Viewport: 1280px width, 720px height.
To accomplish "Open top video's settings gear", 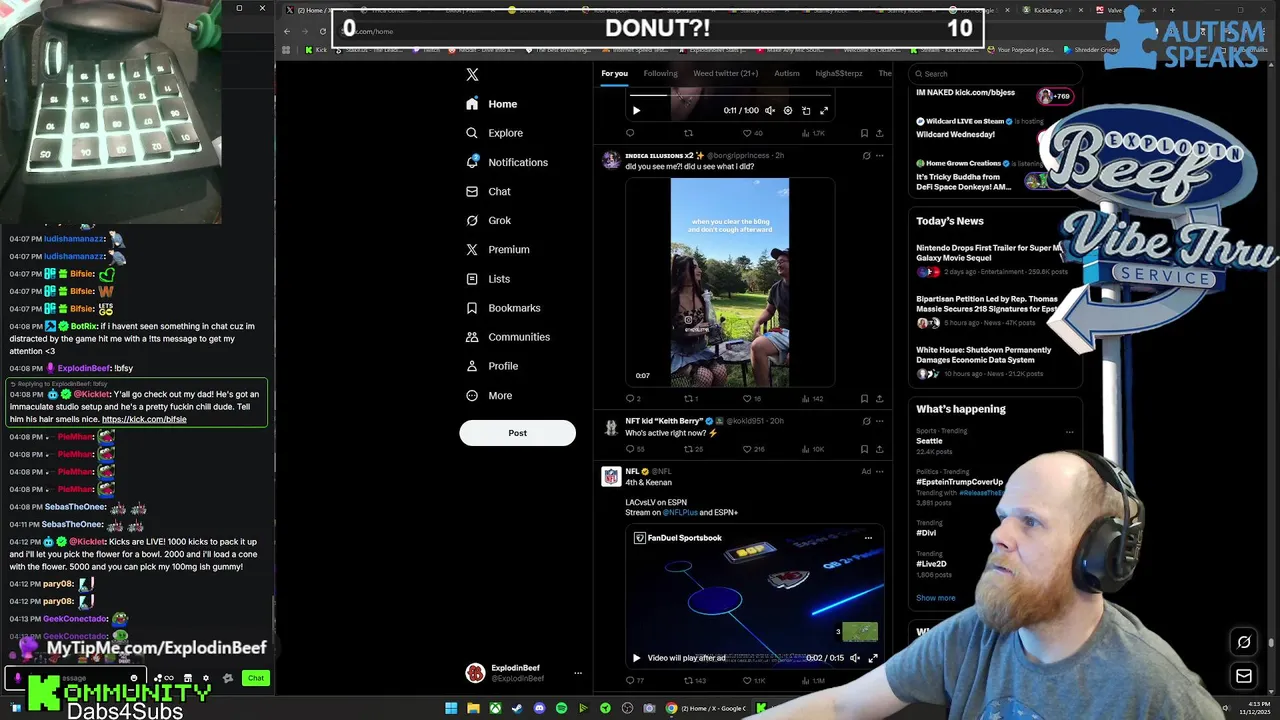I will click(788, 110).
